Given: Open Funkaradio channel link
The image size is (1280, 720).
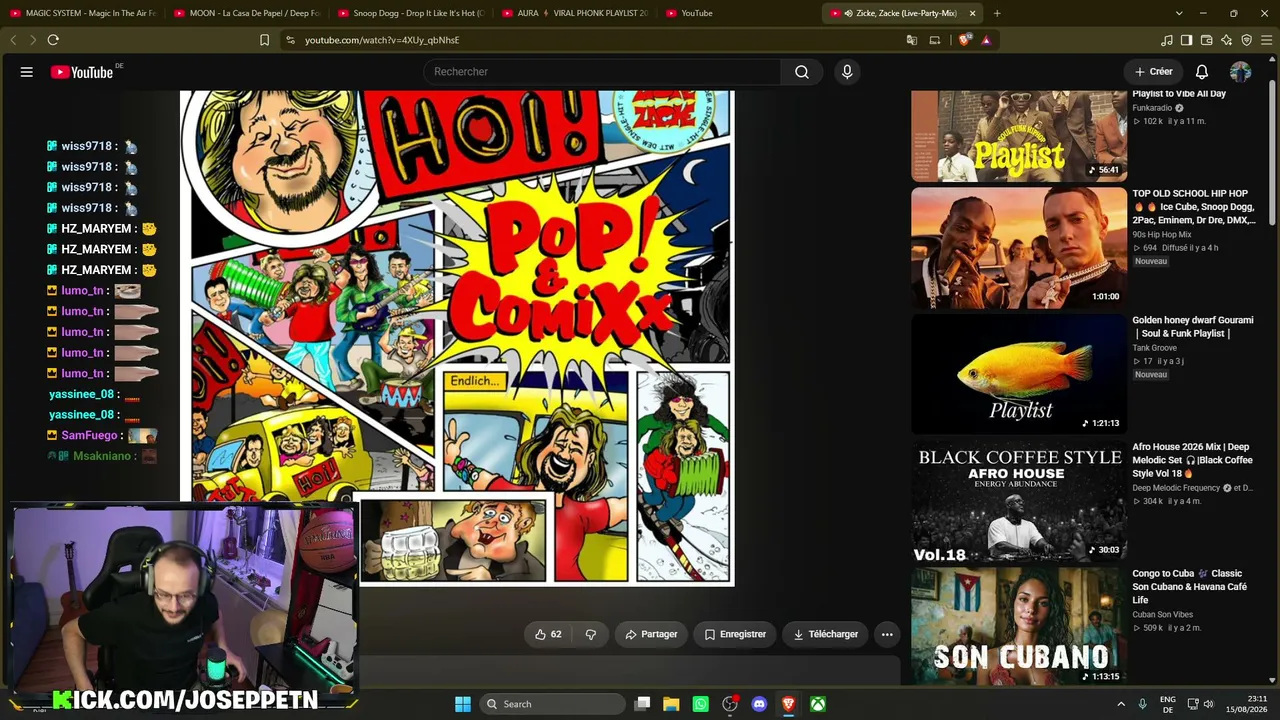Looking at the screenshot, I should 1152,108.
